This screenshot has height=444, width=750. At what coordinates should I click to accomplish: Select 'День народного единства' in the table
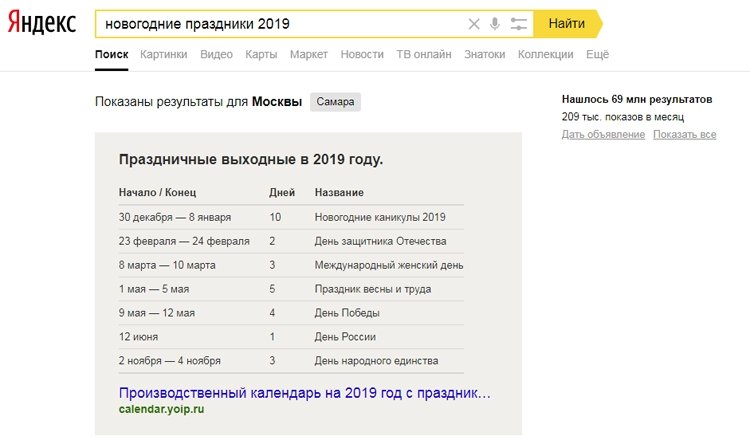(x=376, y=361)
